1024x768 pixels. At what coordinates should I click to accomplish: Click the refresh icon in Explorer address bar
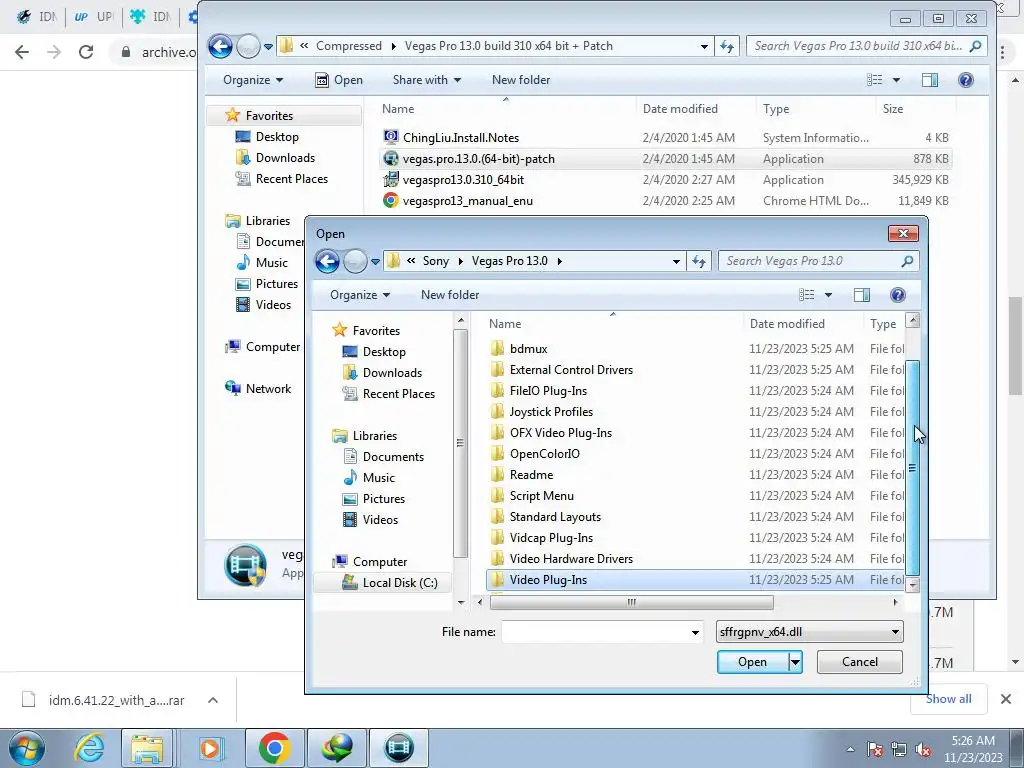pos(727,46)
